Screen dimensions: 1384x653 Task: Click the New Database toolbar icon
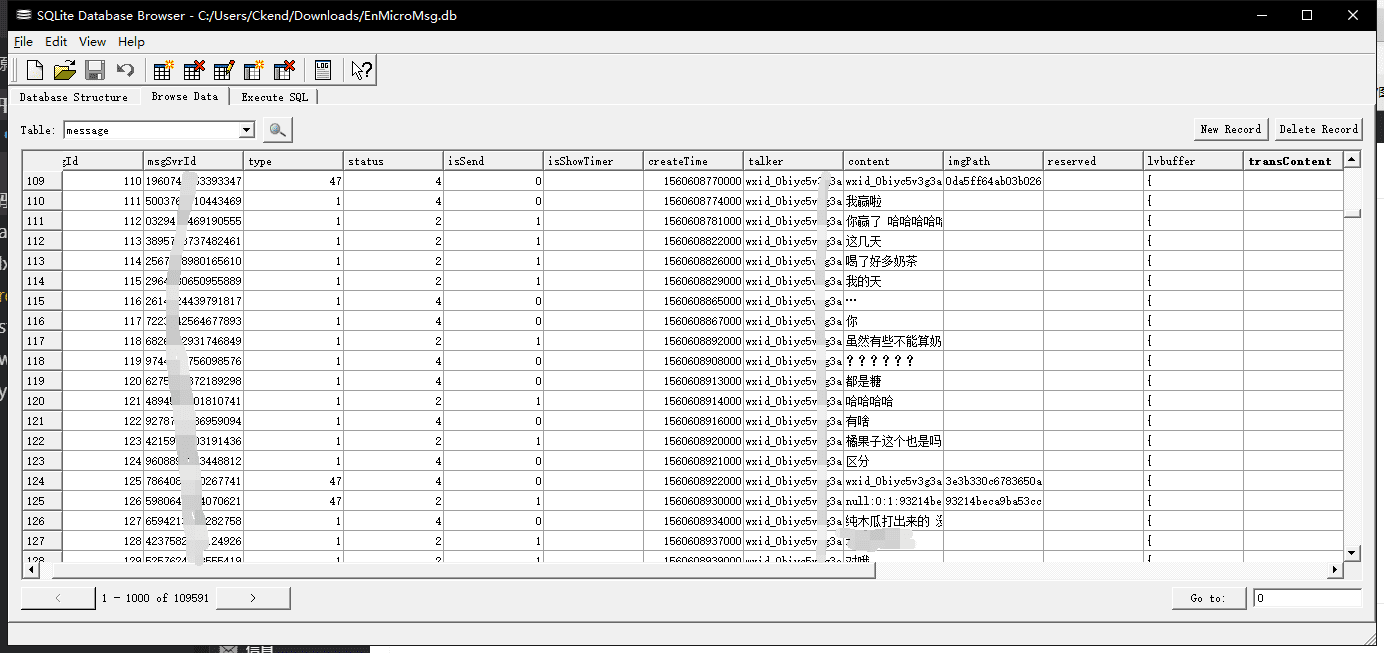pos(35,70)
